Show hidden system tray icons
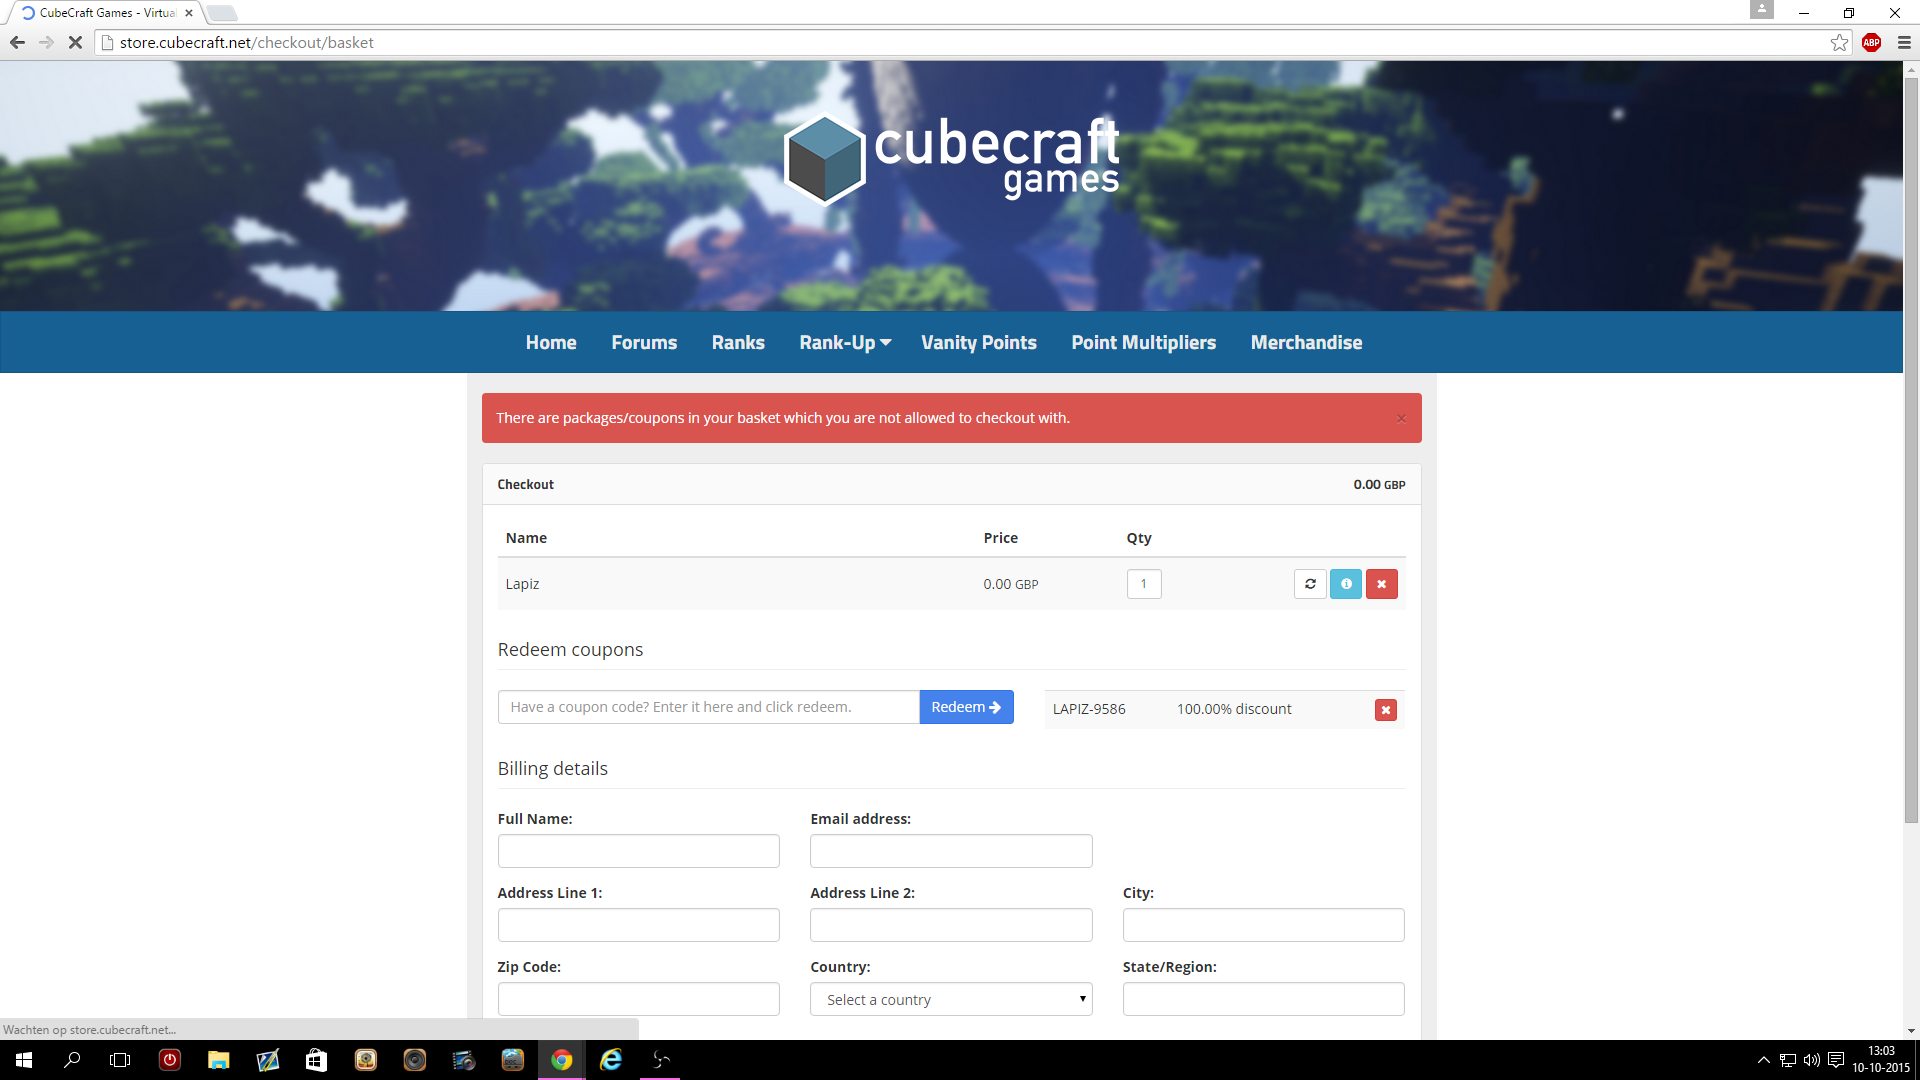The image size is (1920, 1080). [x=1763, y=1060]
